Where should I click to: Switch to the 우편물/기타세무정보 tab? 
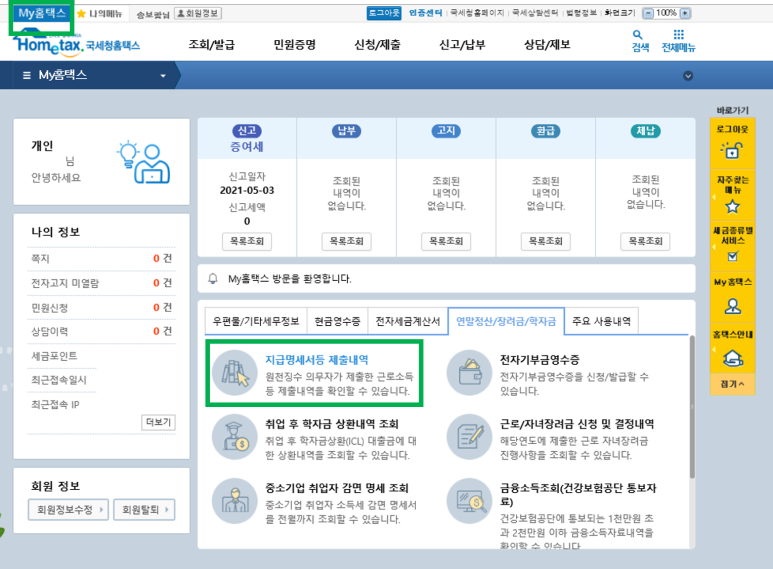click(x=256, y=321)
